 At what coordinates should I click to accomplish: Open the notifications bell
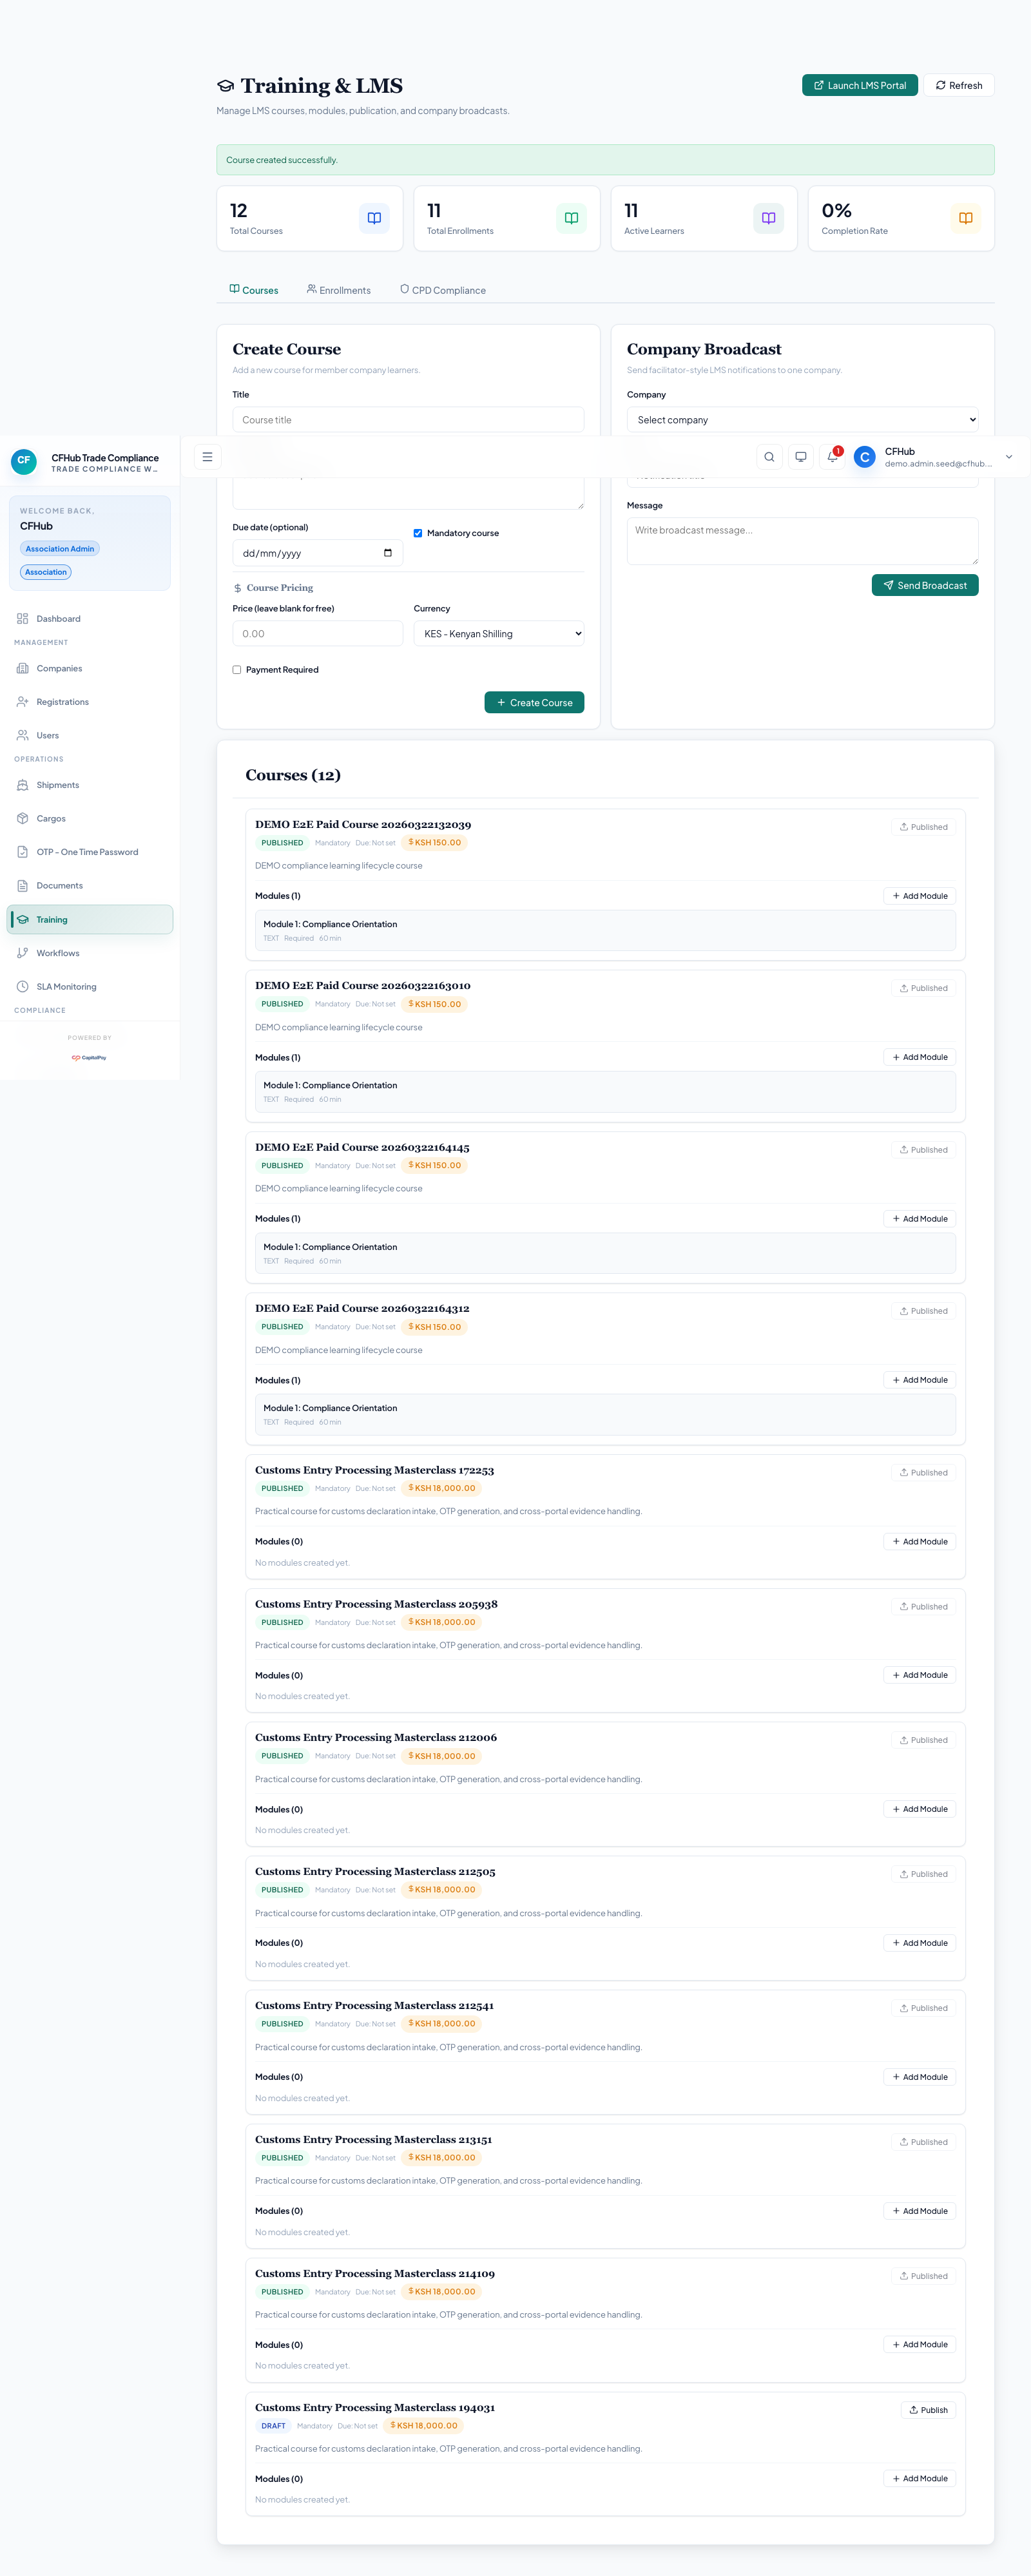tap(832, 457)
